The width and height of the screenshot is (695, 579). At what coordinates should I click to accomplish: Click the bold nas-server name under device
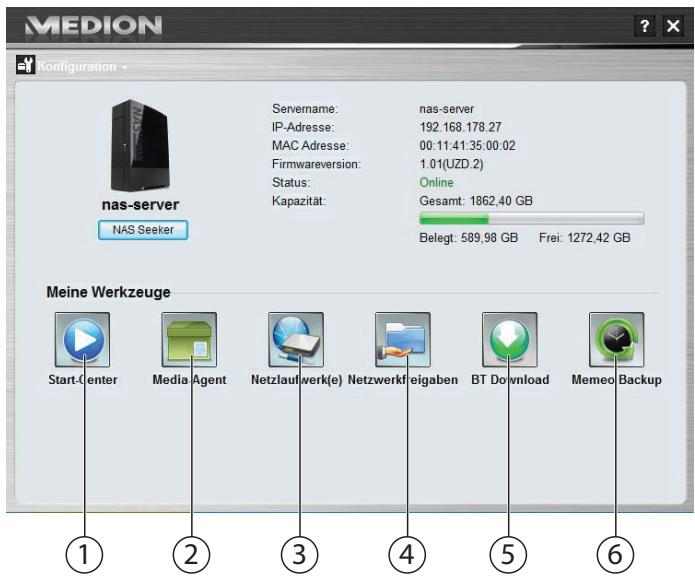(x=141, y=205)
